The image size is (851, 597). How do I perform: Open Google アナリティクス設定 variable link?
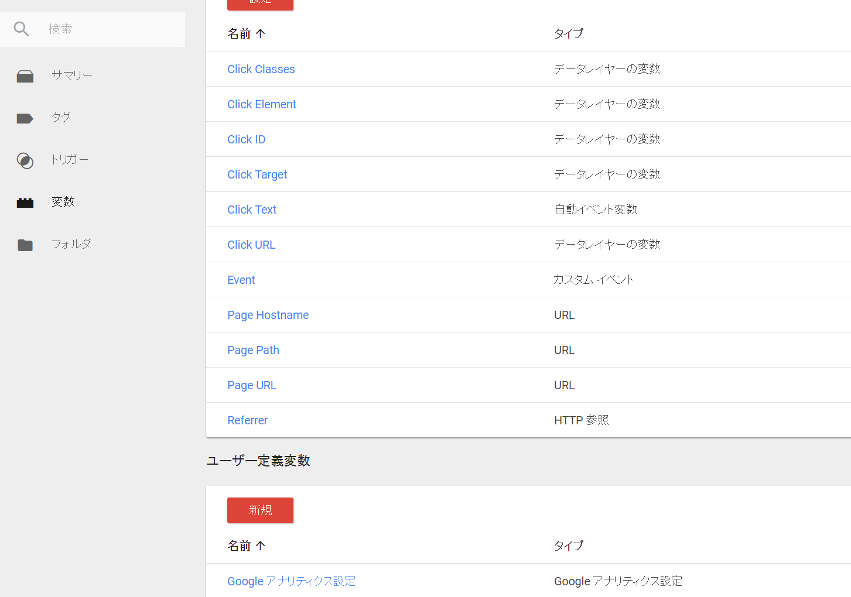pos(291,581)
